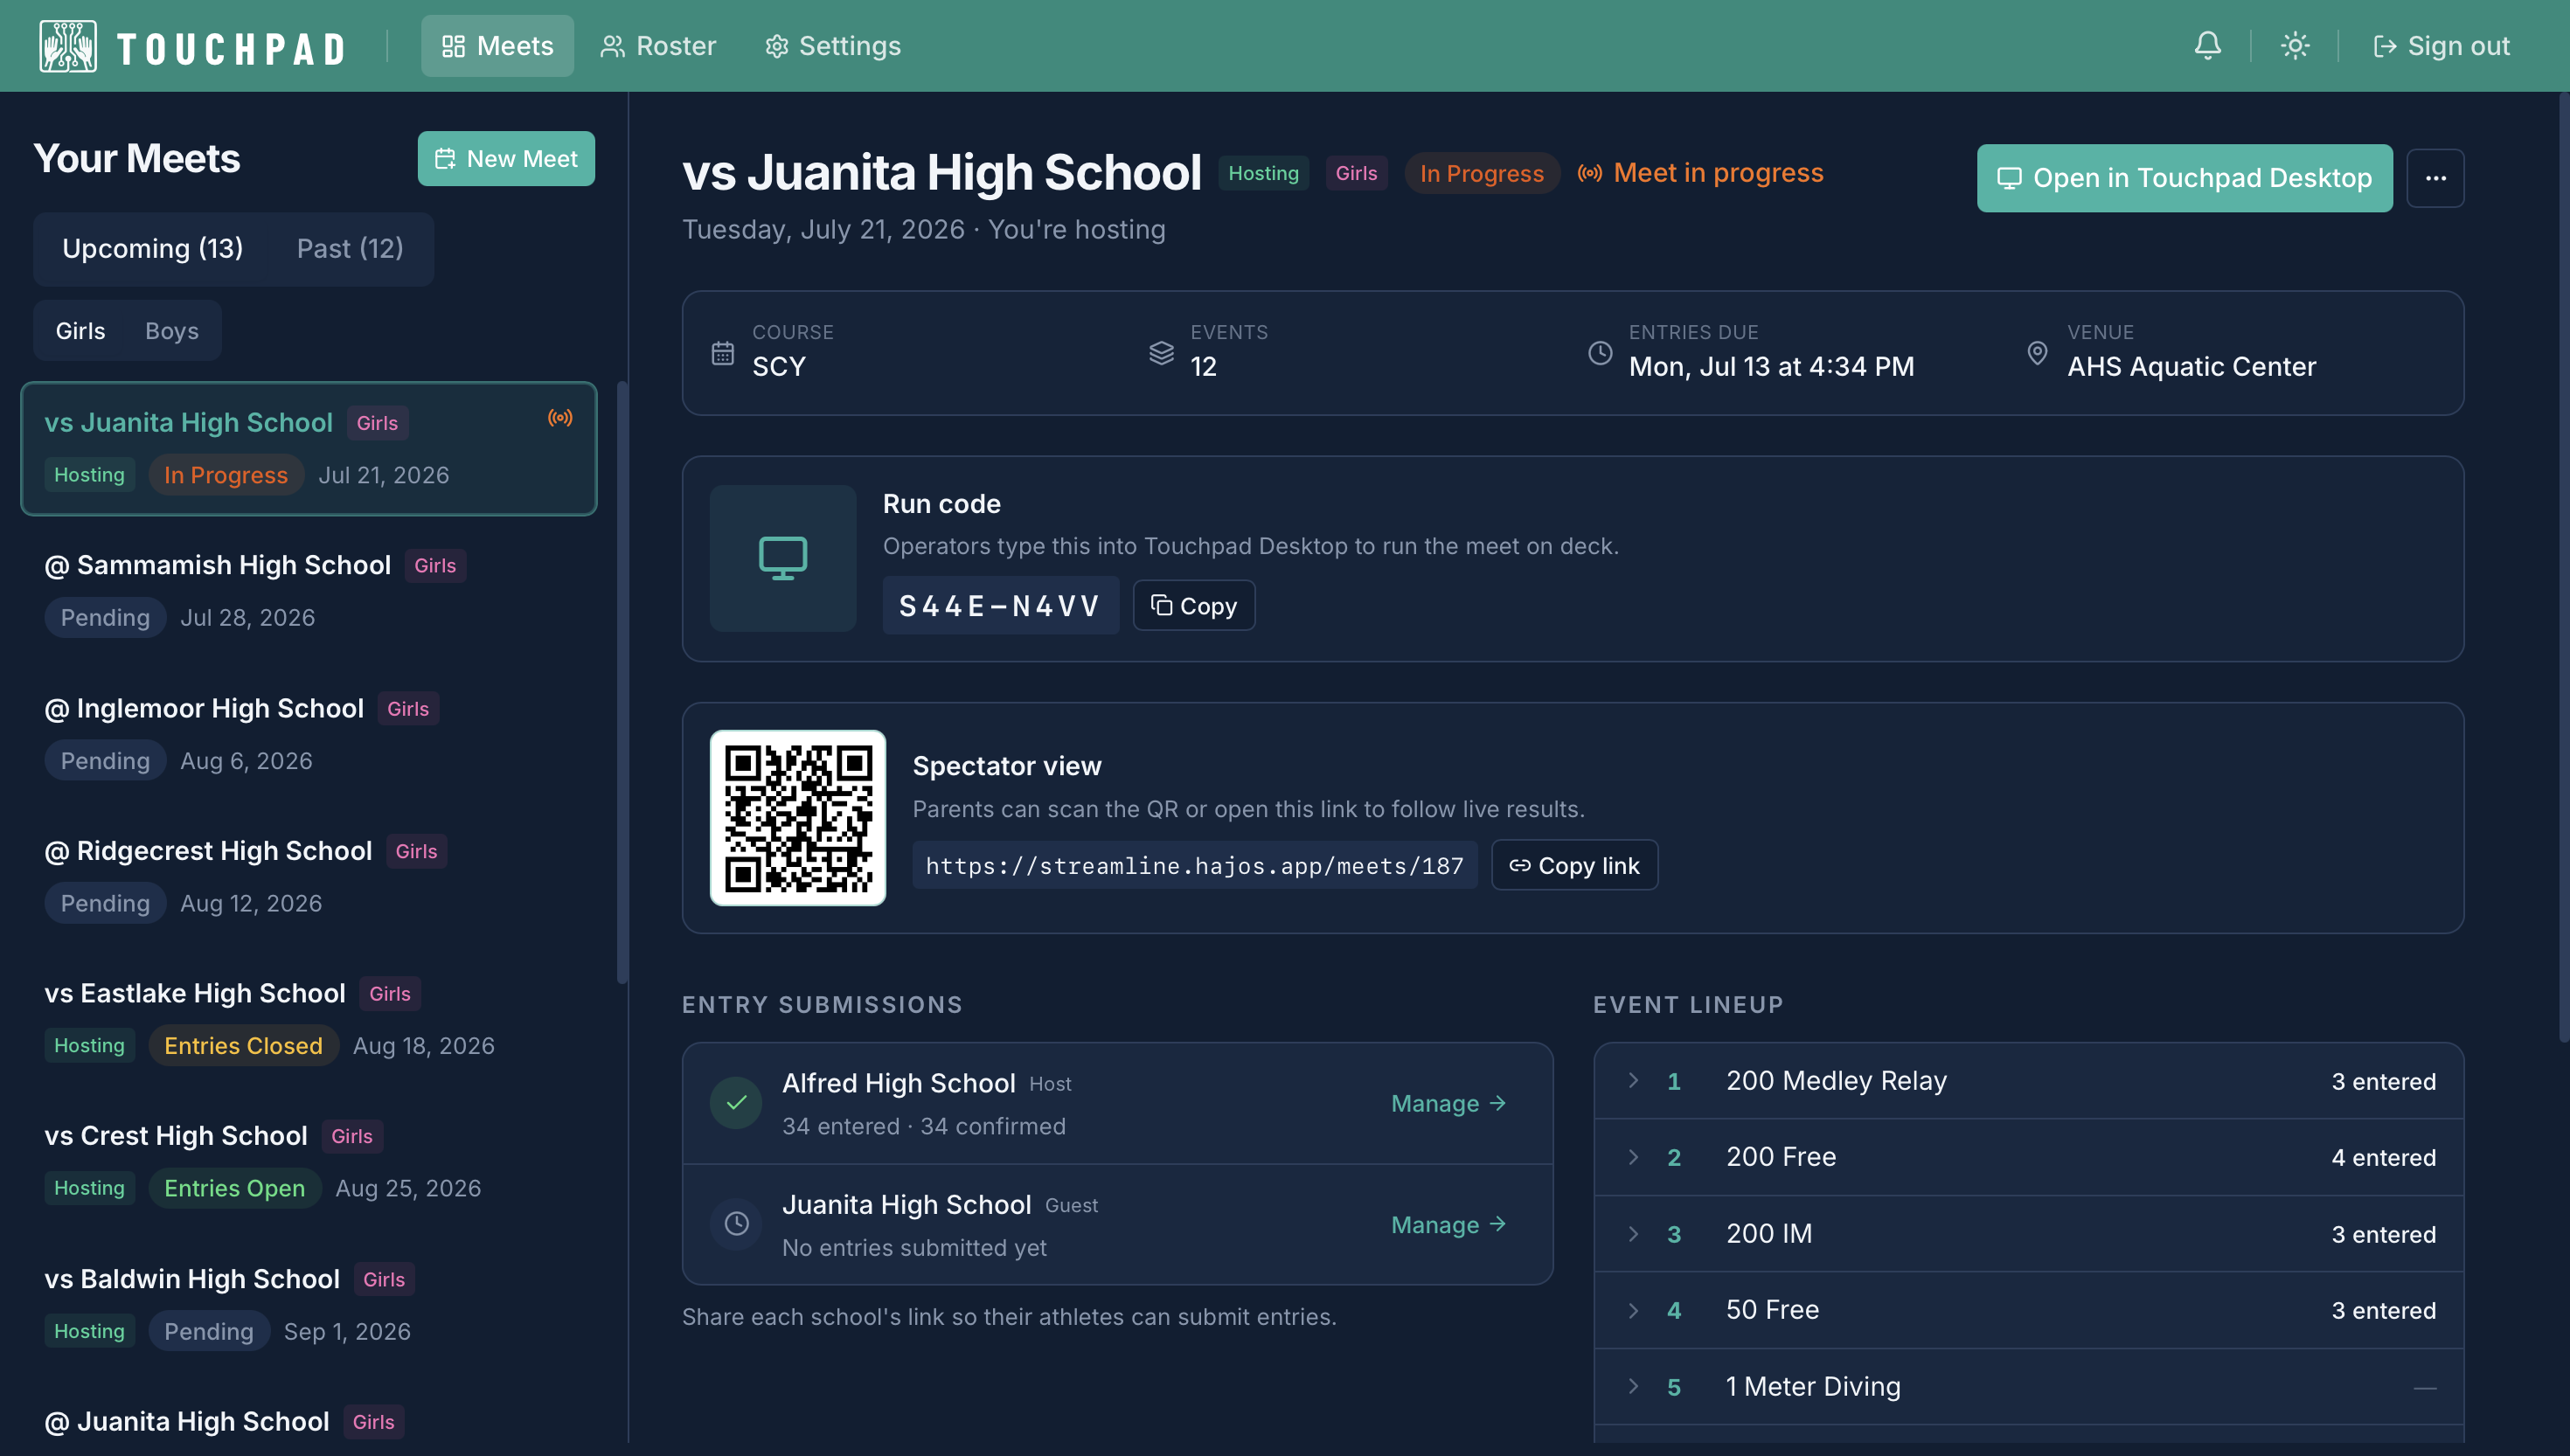2570x1456 pixels.
Task: Click the meets list scrollbar
Action: point(622,682)
